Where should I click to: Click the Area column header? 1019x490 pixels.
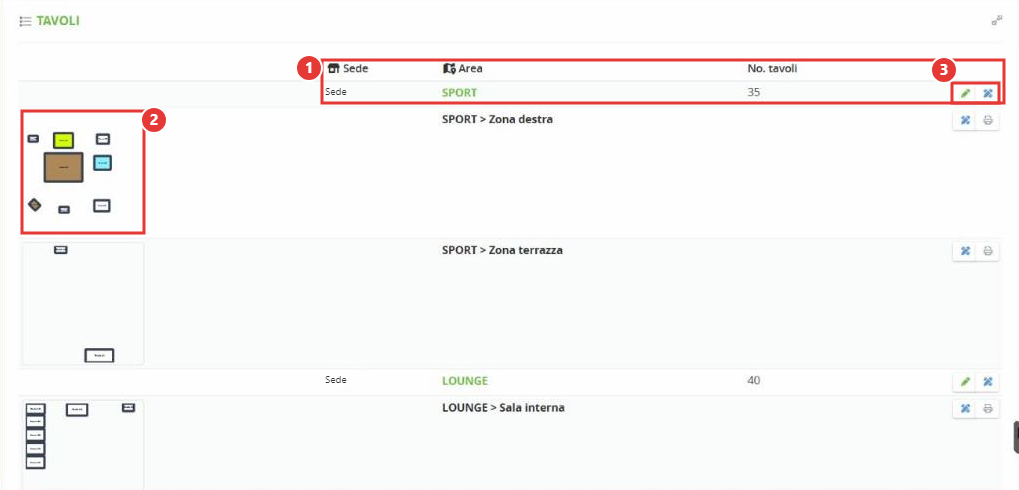463,68
